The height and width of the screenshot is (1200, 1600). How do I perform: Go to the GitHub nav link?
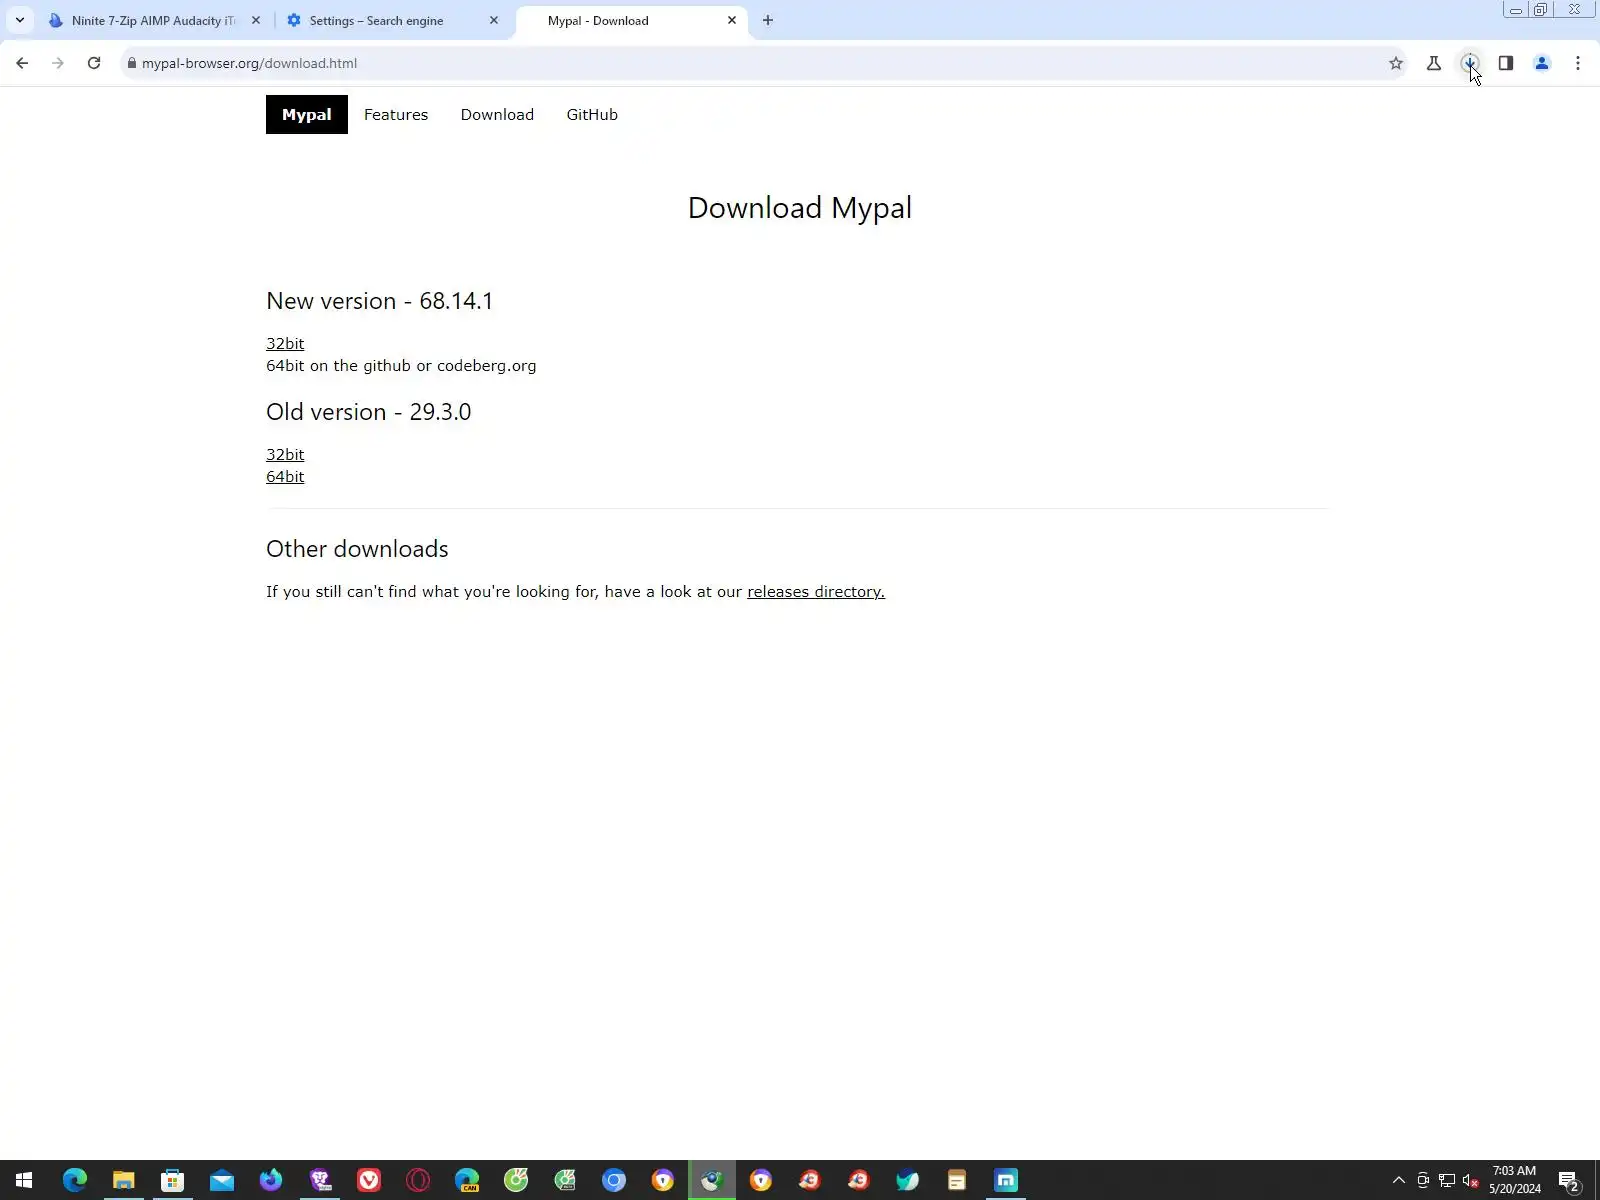592,114
